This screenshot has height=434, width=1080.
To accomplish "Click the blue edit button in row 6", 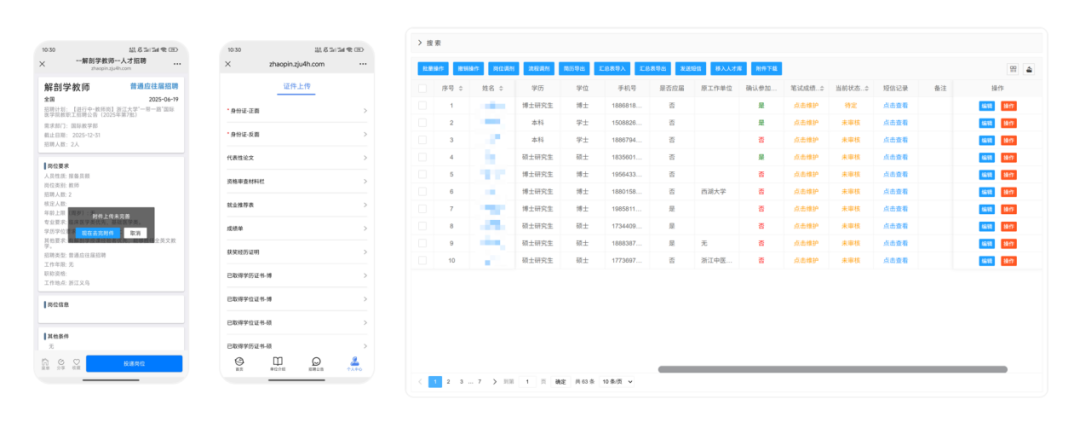I will (986, 192).
